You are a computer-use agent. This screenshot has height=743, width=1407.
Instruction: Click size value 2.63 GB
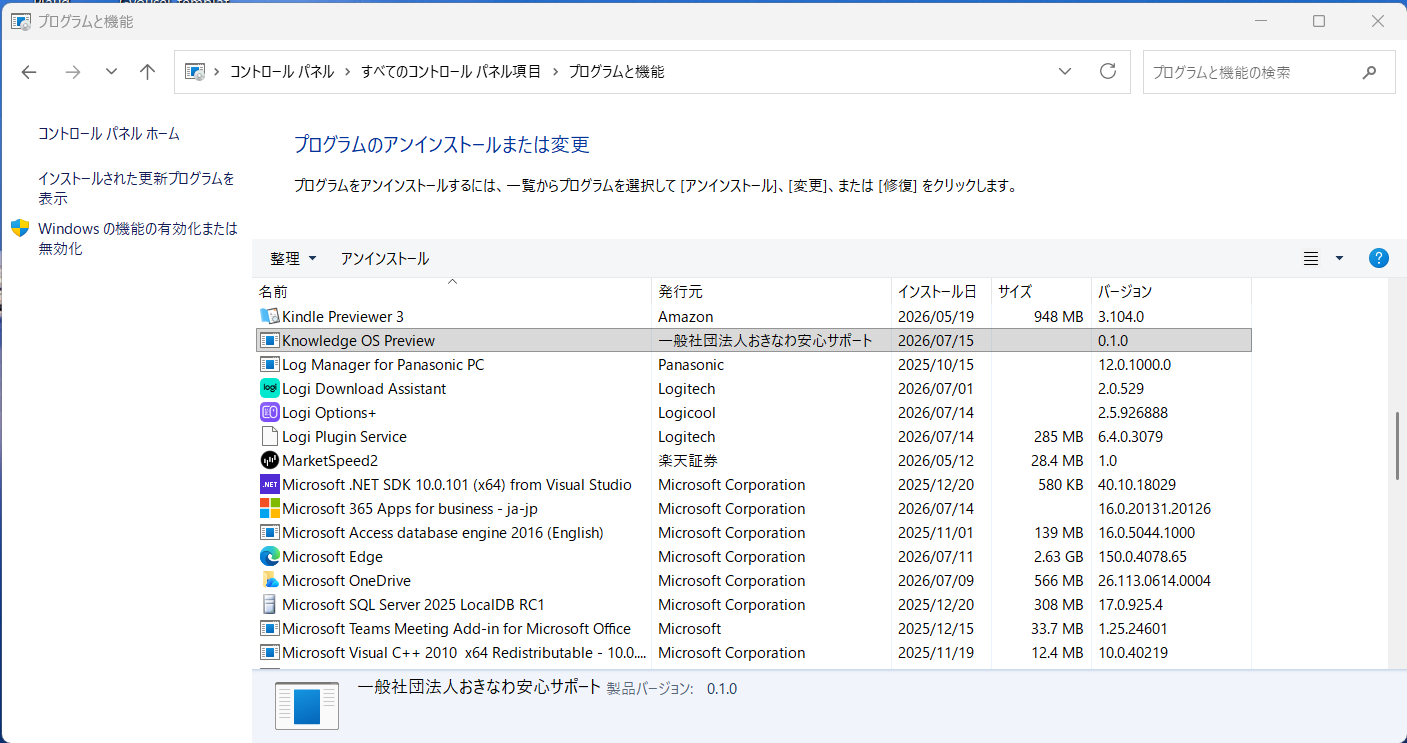[1058, 556]
